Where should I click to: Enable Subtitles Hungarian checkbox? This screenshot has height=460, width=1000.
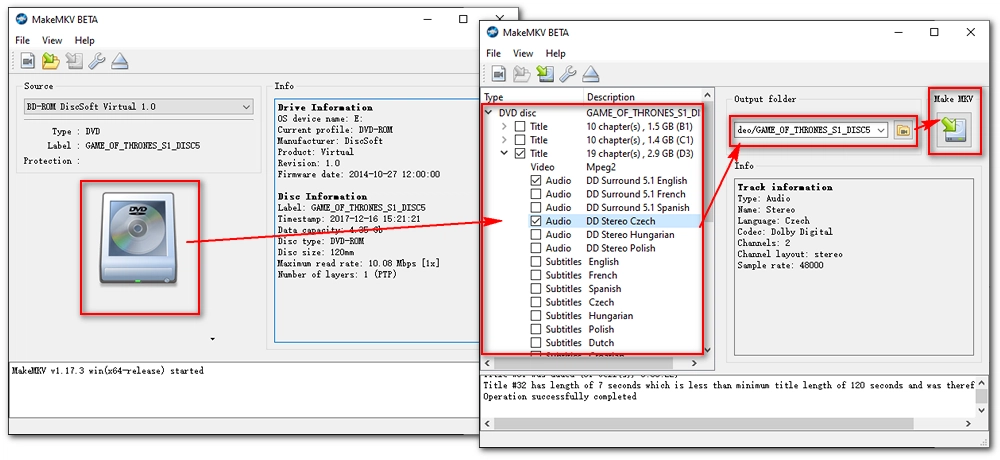[536, 316]
